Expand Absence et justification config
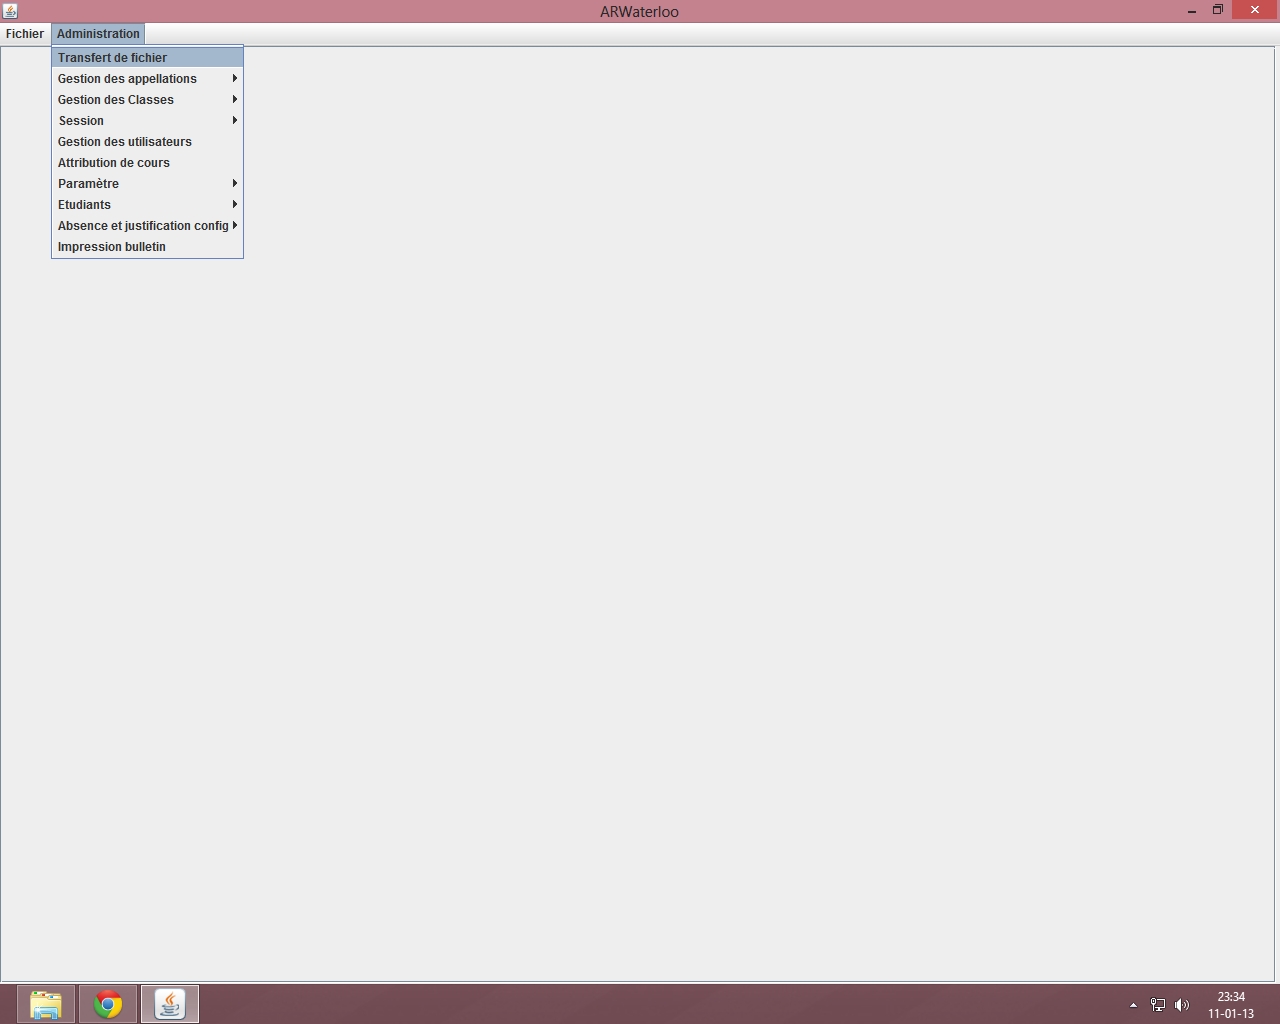The image size is (1280, 1024). click(x=143, y=226)
